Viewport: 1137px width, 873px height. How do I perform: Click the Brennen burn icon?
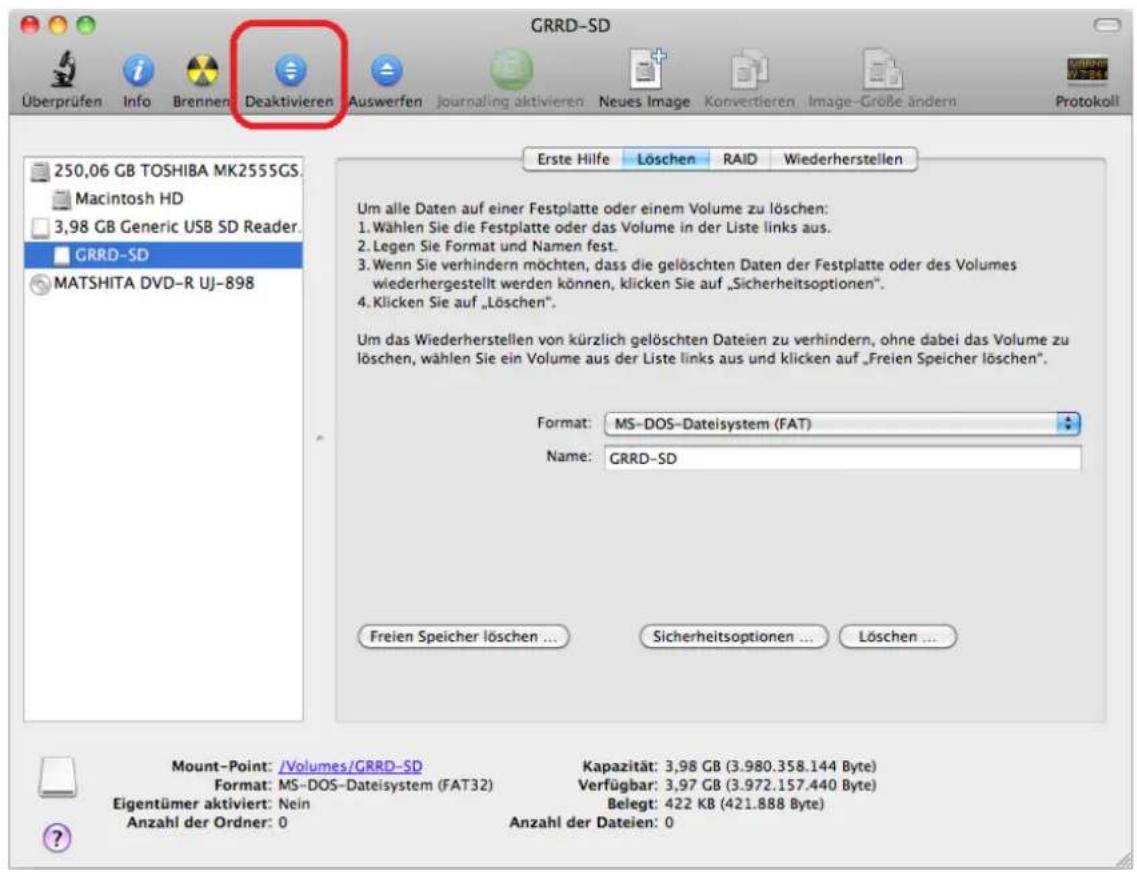pos(202,71)
